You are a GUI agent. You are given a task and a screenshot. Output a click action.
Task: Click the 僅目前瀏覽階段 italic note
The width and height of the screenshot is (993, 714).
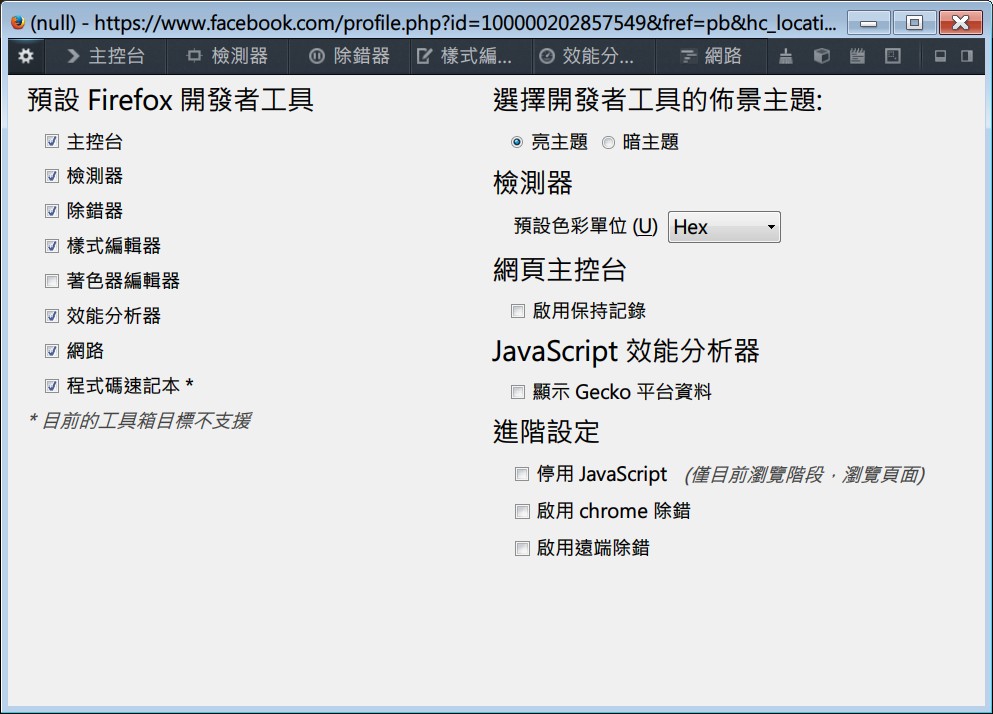coord(804,475)
